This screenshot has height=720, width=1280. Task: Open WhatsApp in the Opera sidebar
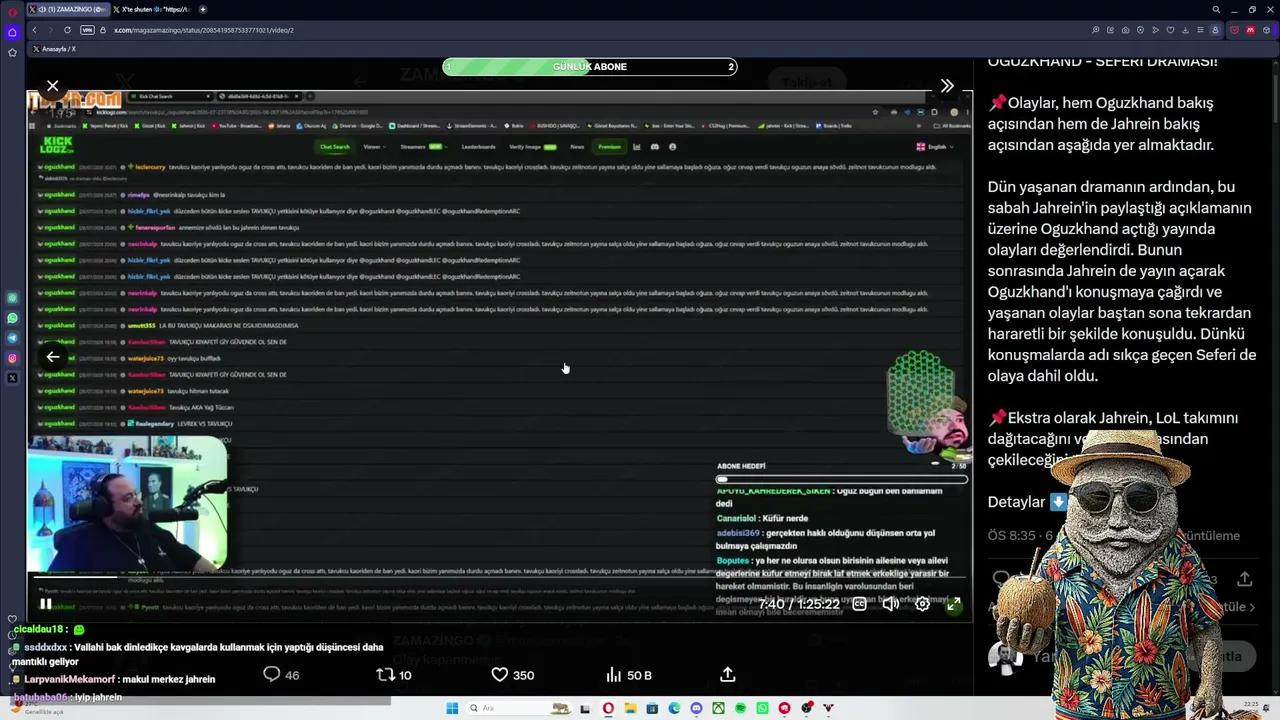click(12, 318)
